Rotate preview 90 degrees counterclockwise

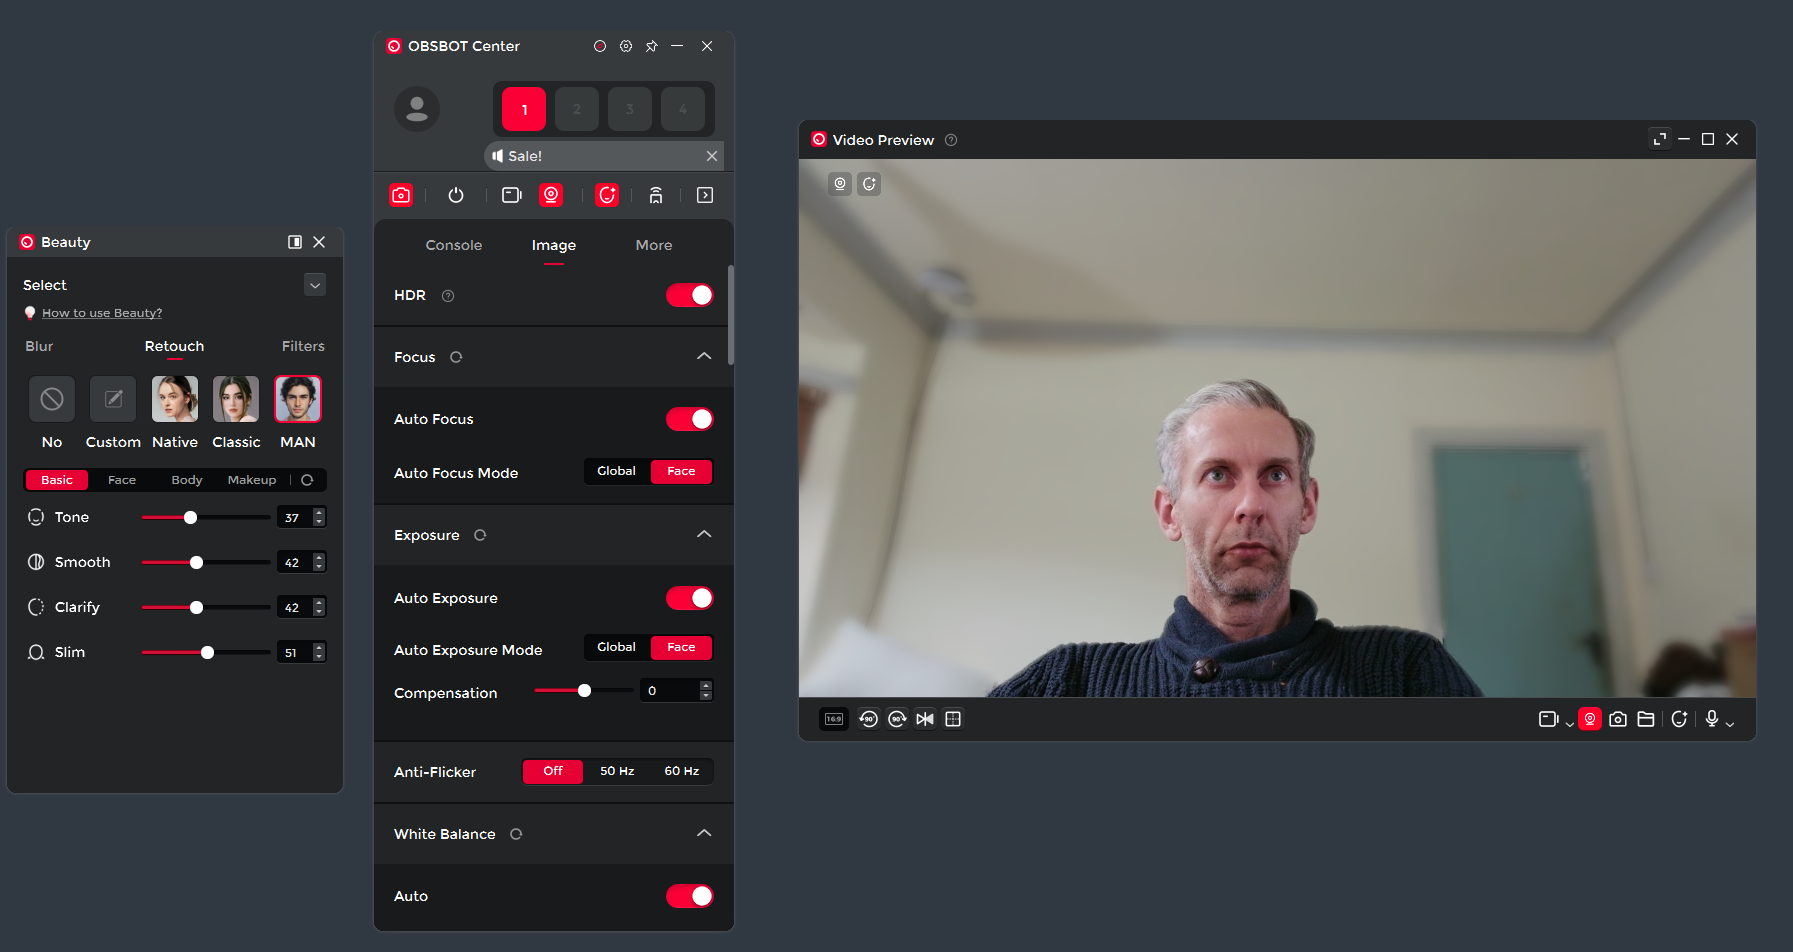point(868,719)
